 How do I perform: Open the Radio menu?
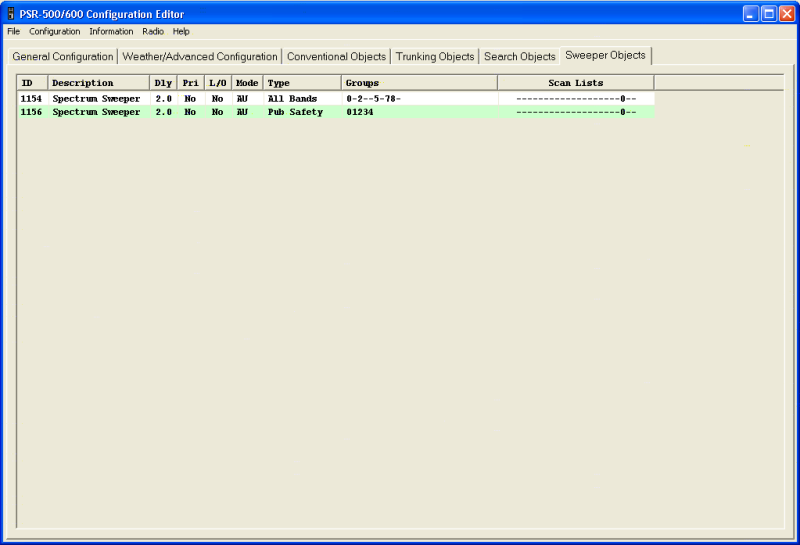pos(153,32)
